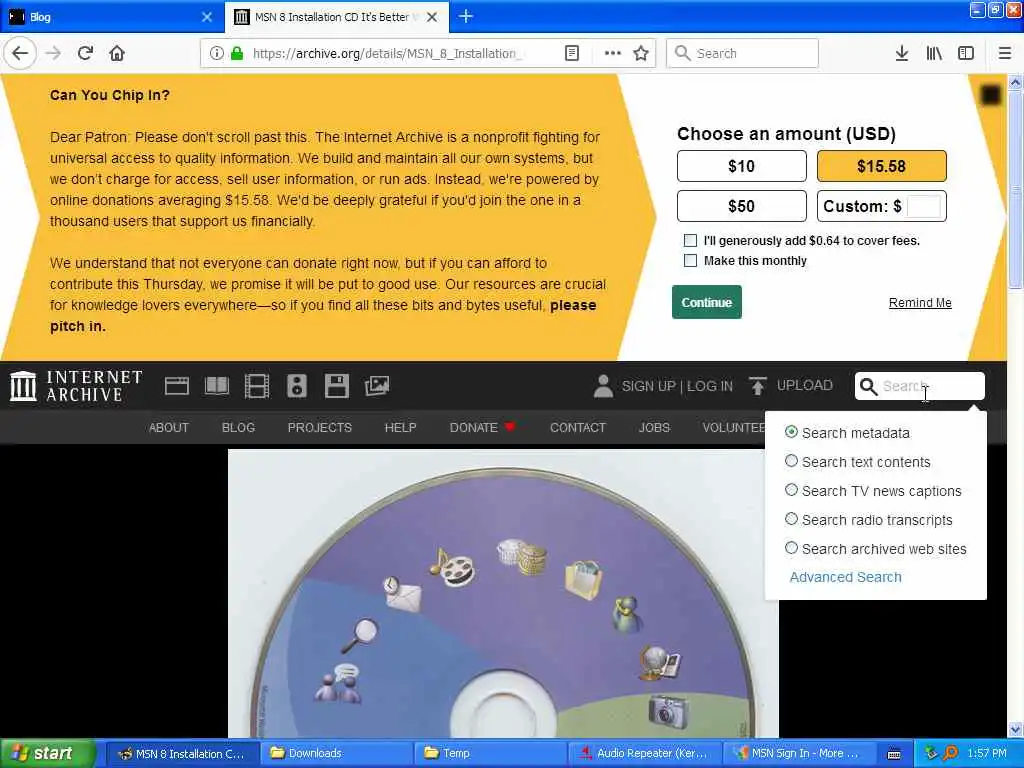Click the Internet Archive logo
Image resolution: width=1024 pixels, height=768 pixels.
[76, 386]
